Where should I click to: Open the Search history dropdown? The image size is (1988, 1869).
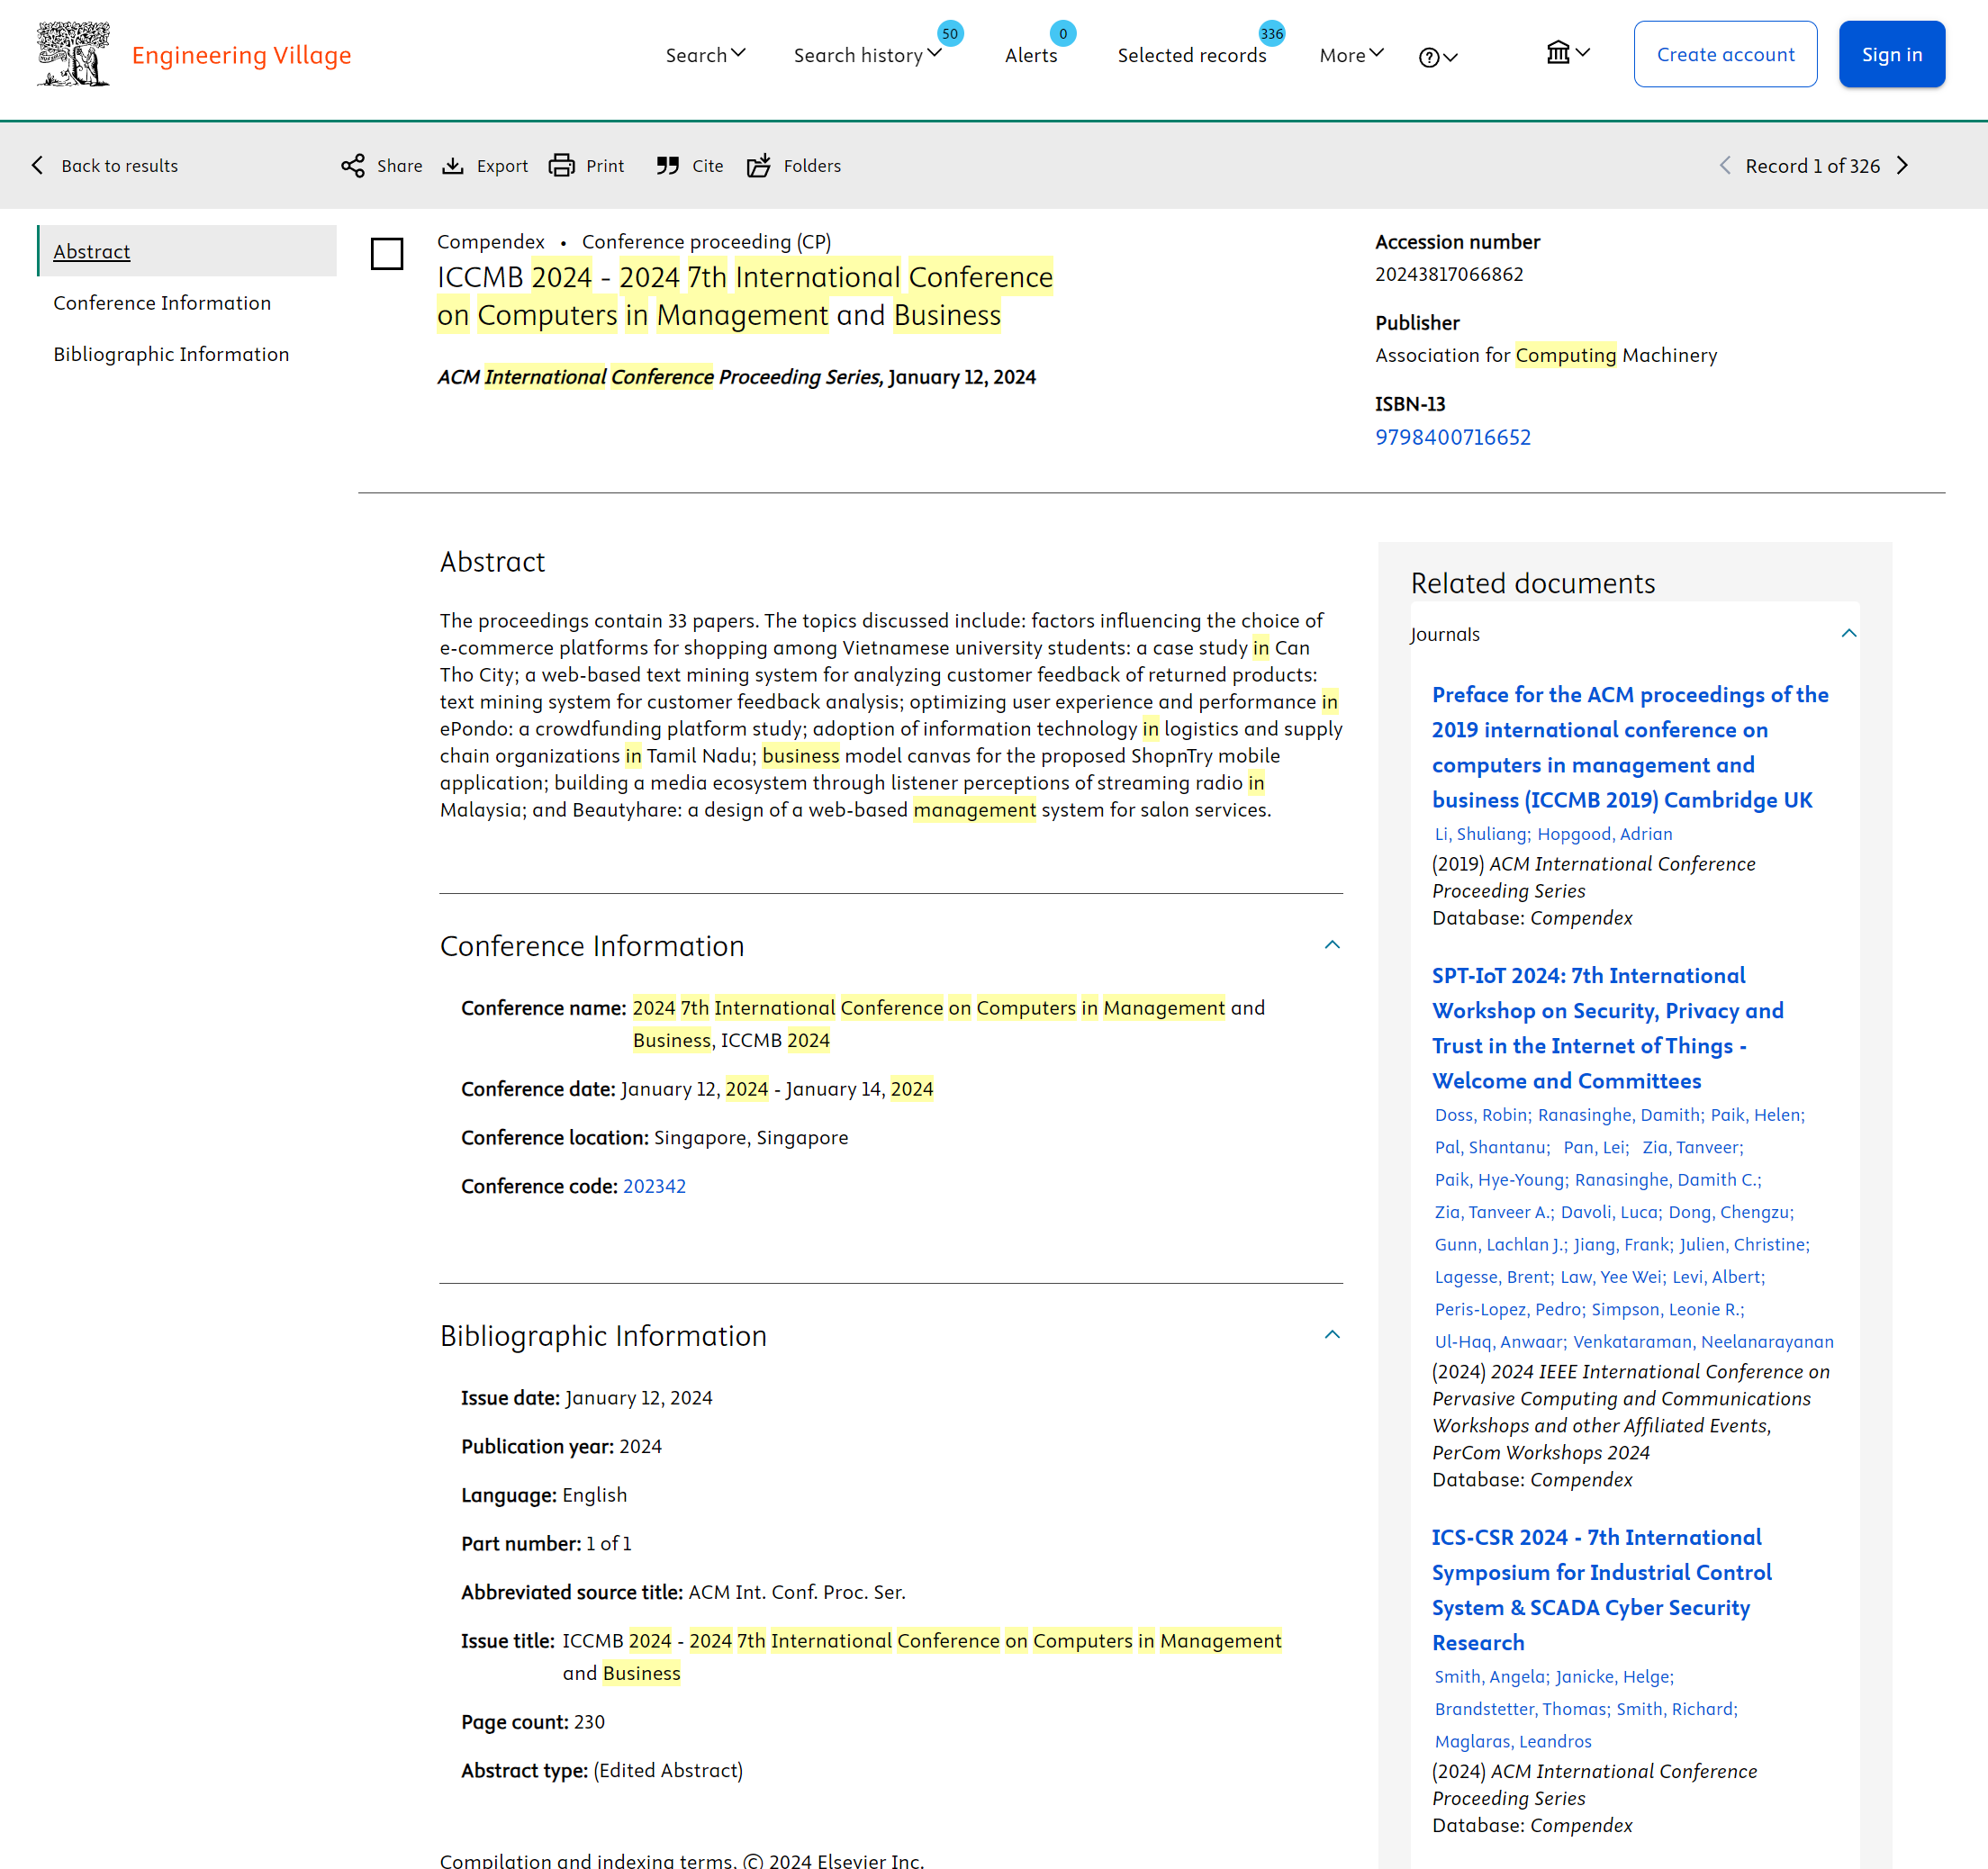coord(867,55)
